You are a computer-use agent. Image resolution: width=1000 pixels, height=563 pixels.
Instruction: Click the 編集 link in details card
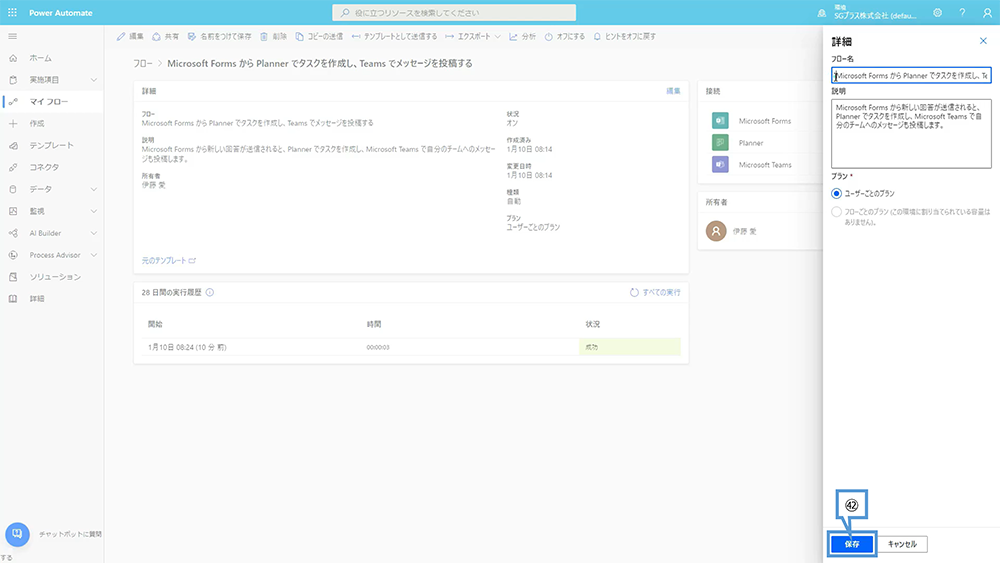673,91
